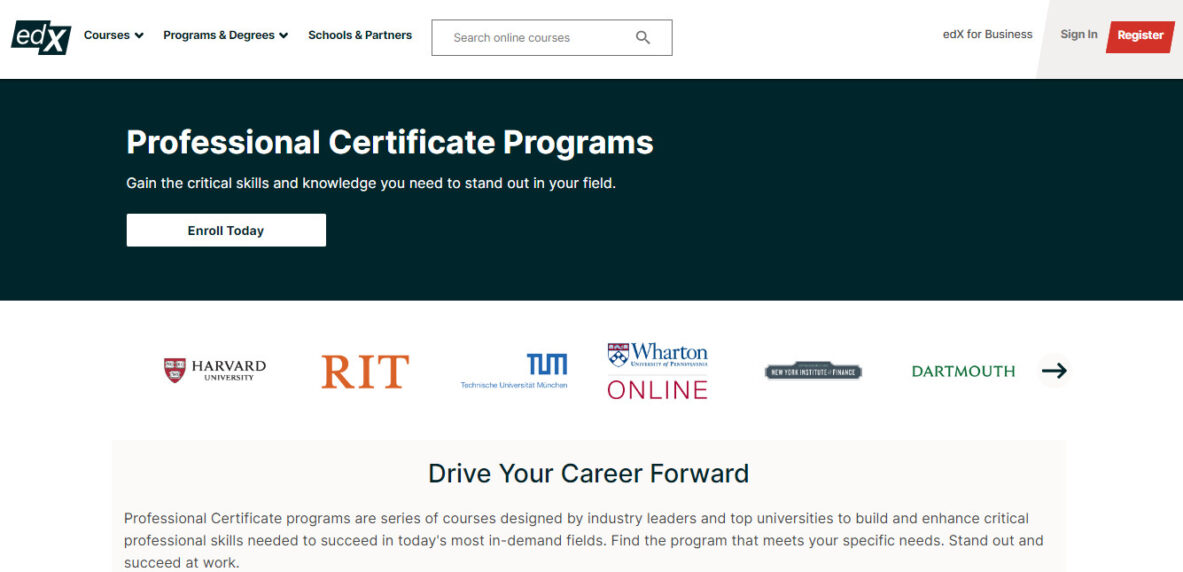Click the Wharton Online logo

click(658, 371)
